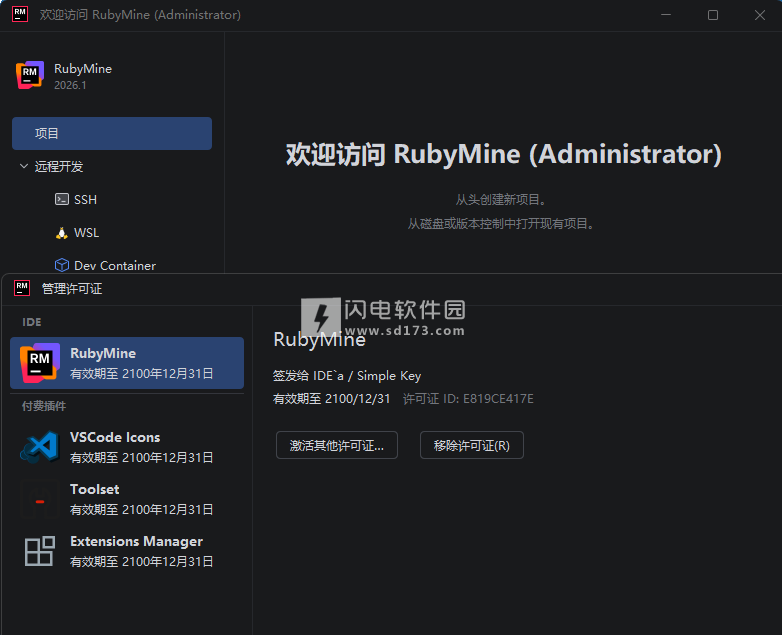Click the RubyMine icon in window title bar
The height and width of the screenshot is (635, 782).
pyautogui.click(x=20, y=15)
